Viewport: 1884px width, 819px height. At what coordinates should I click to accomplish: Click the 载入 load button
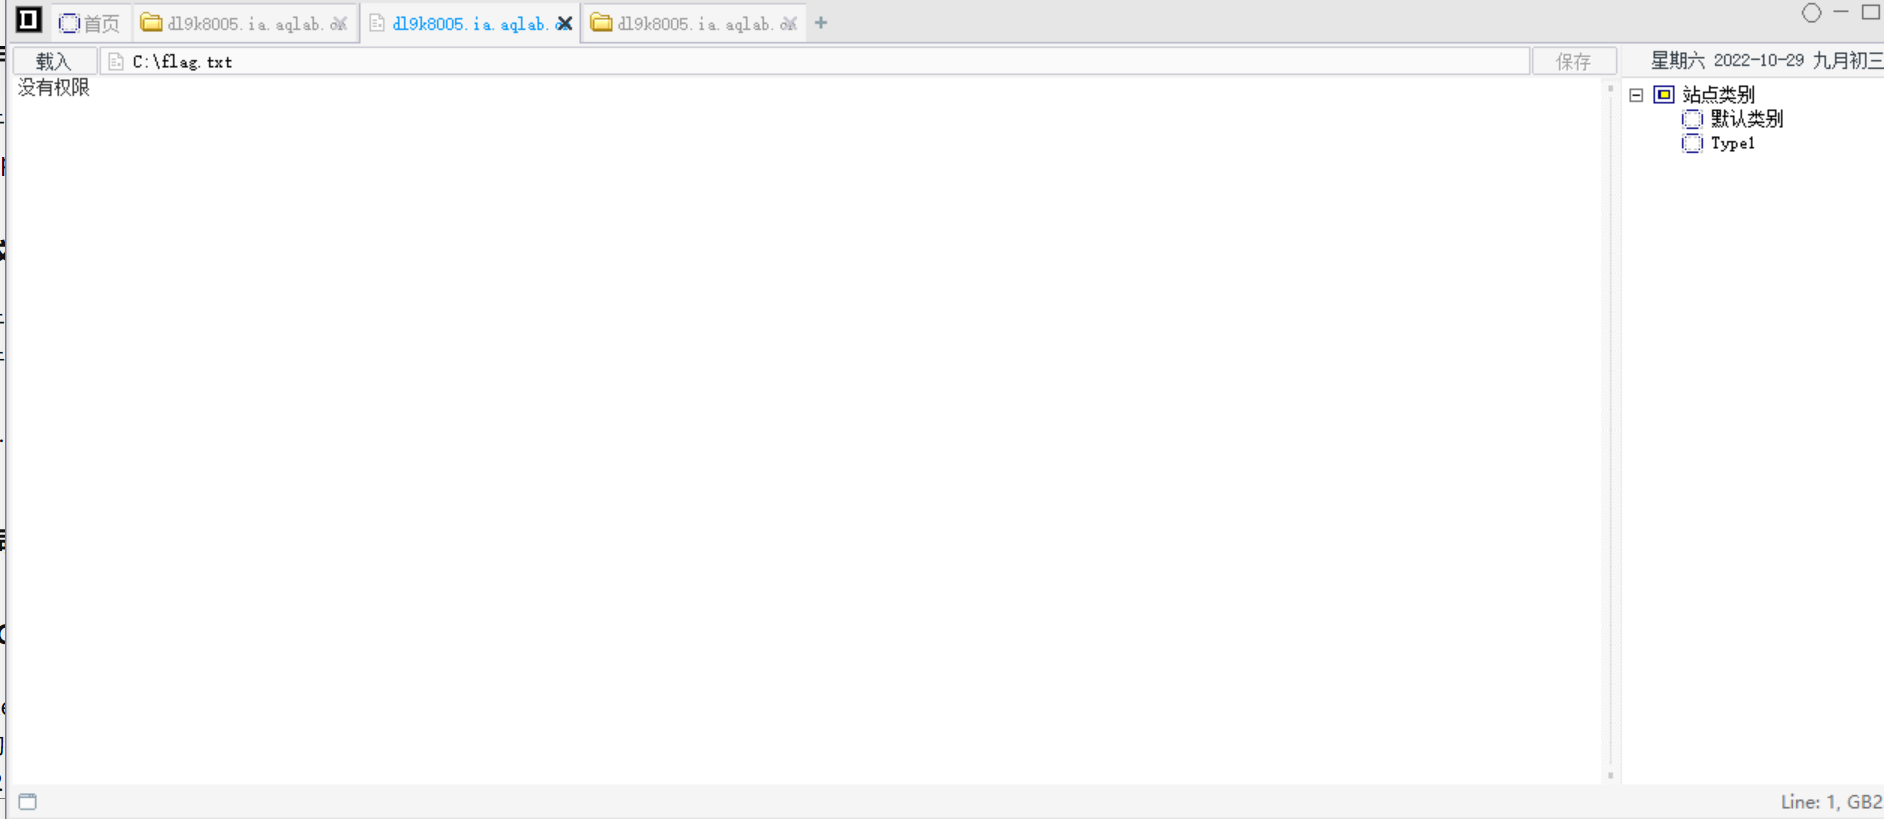point(54,61)
